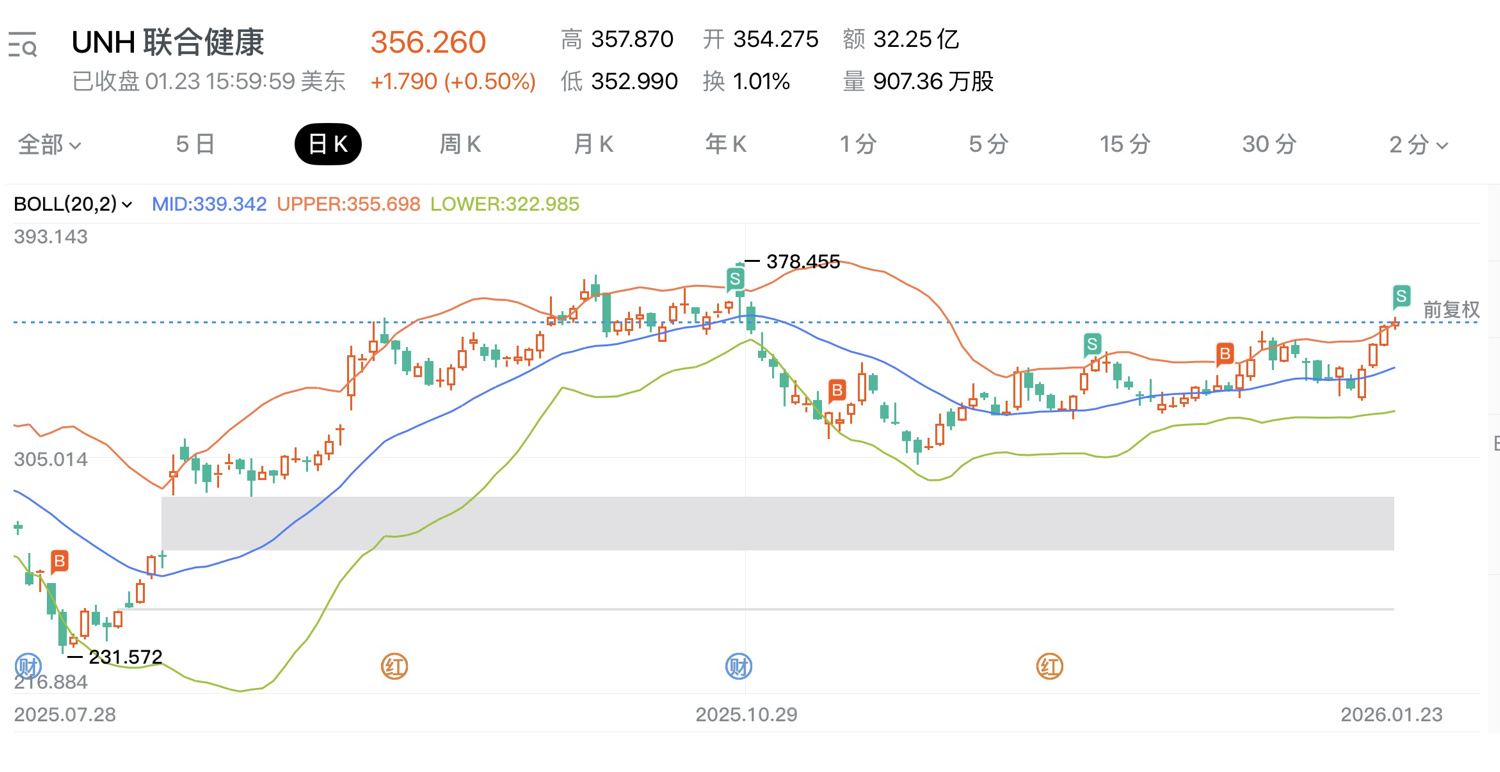Click the 额 32.25亿 turnover amount
The width and height of the screenshot is (1500, 772).
[x=901, y=40]
